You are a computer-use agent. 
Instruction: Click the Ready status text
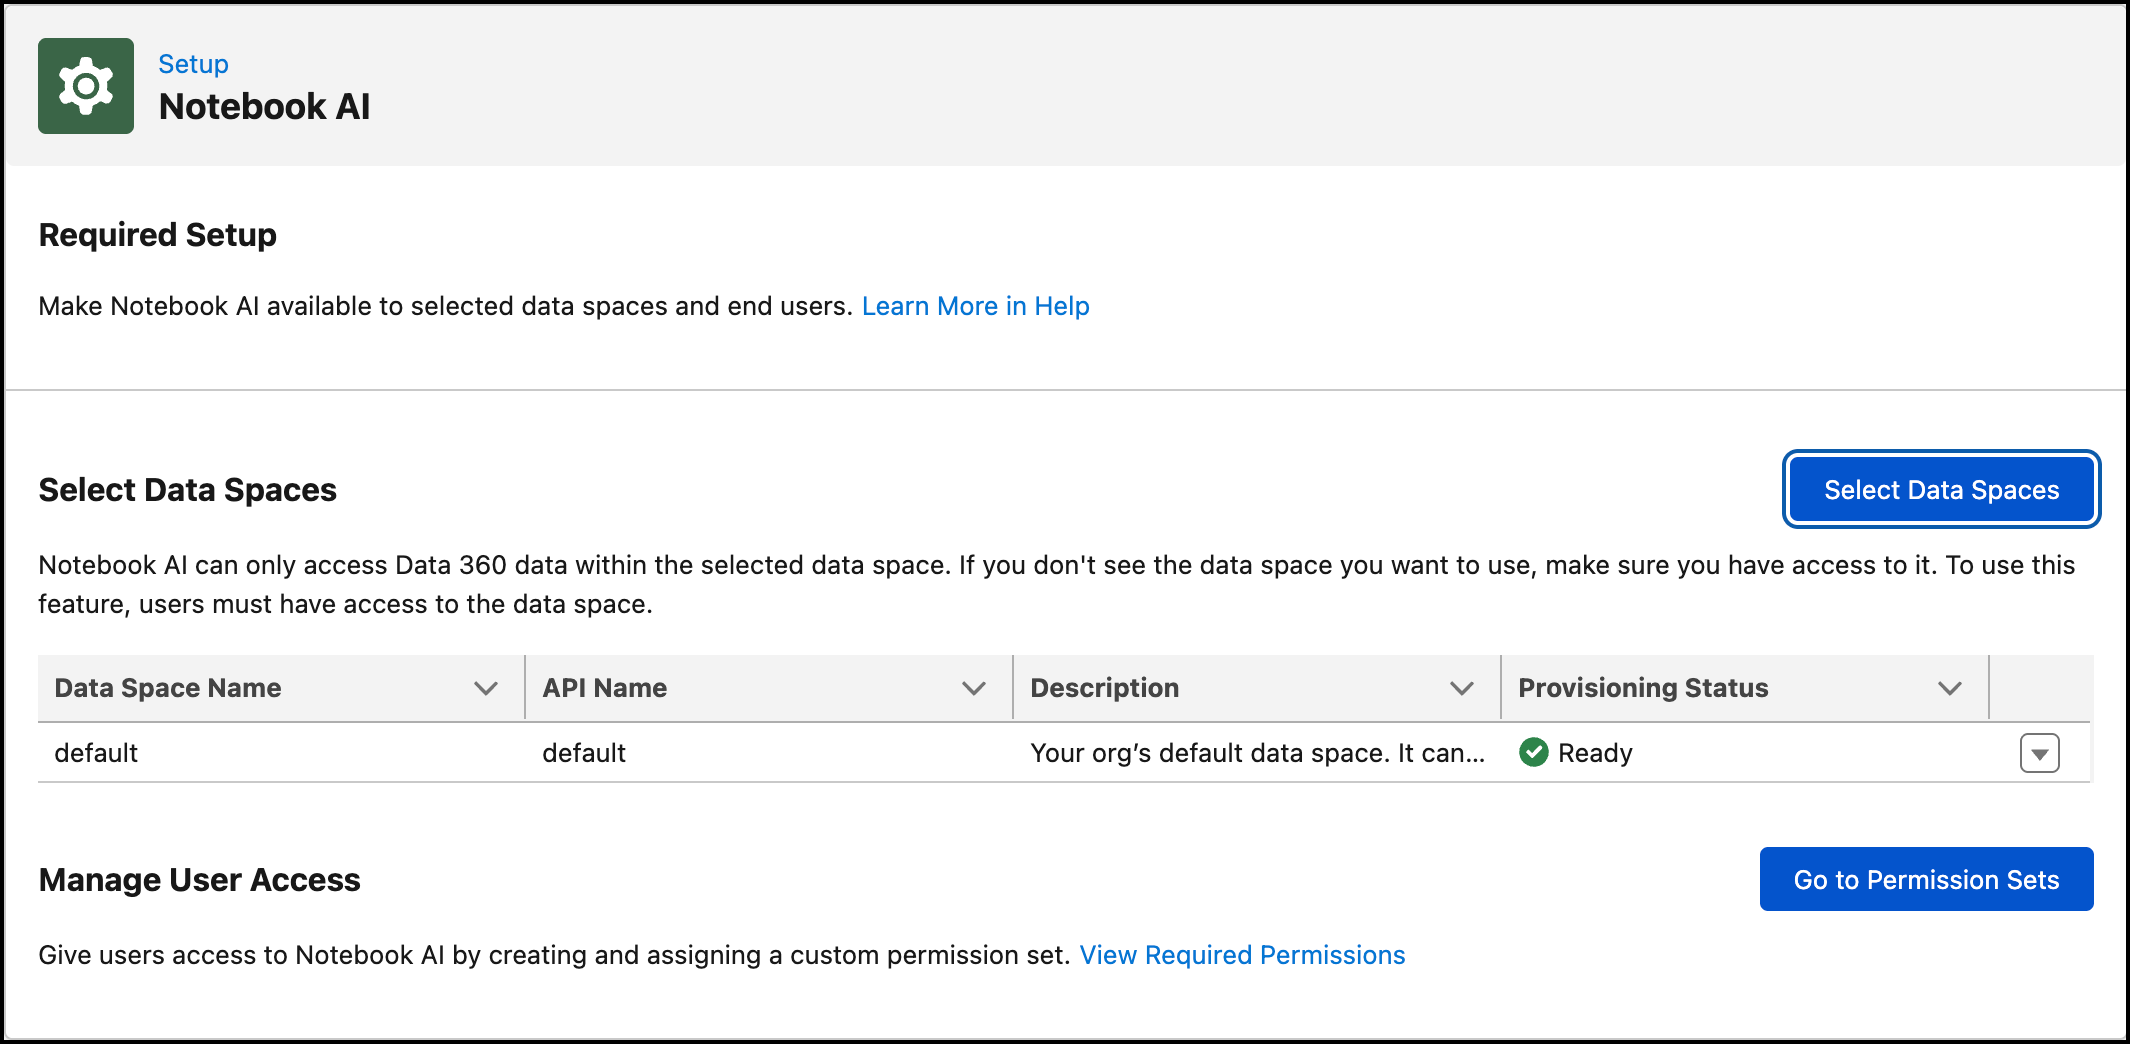[x=1595, y=753]
